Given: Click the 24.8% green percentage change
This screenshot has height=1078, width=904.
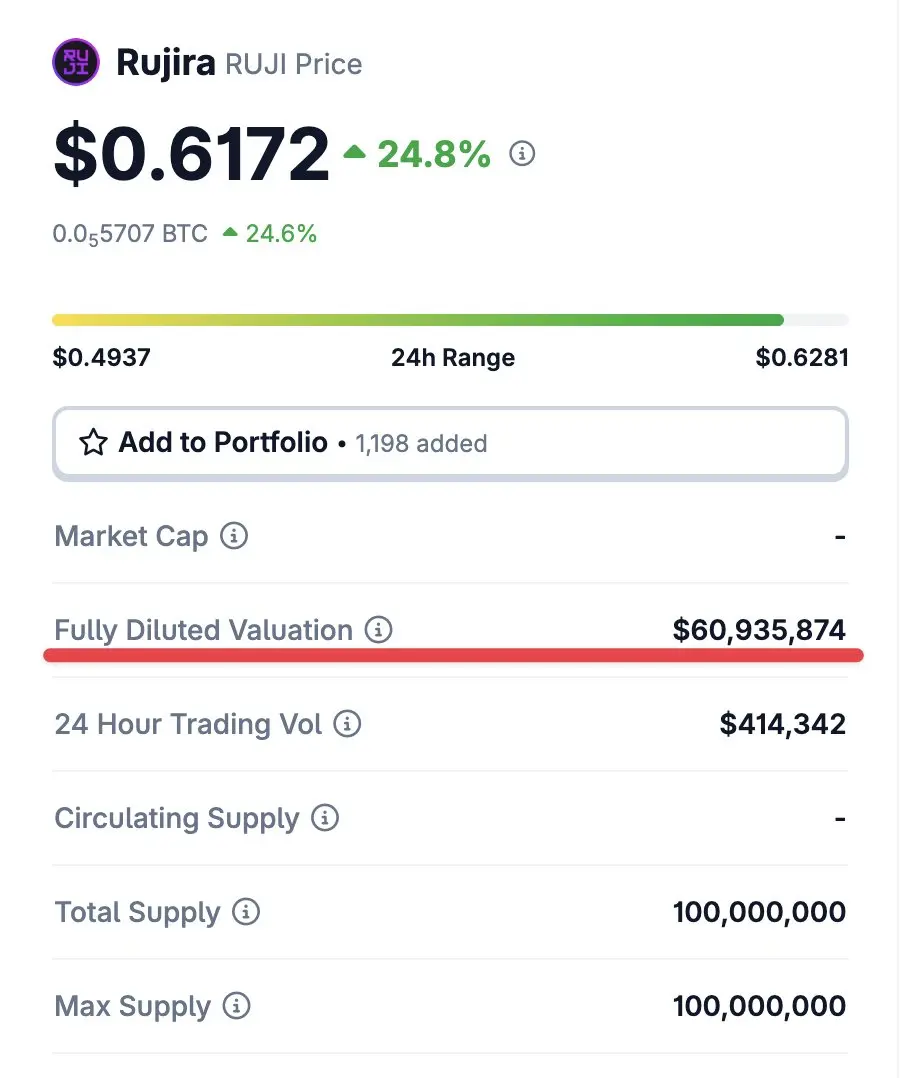Looking at the screenshot, I should click(x=433, y=154).
